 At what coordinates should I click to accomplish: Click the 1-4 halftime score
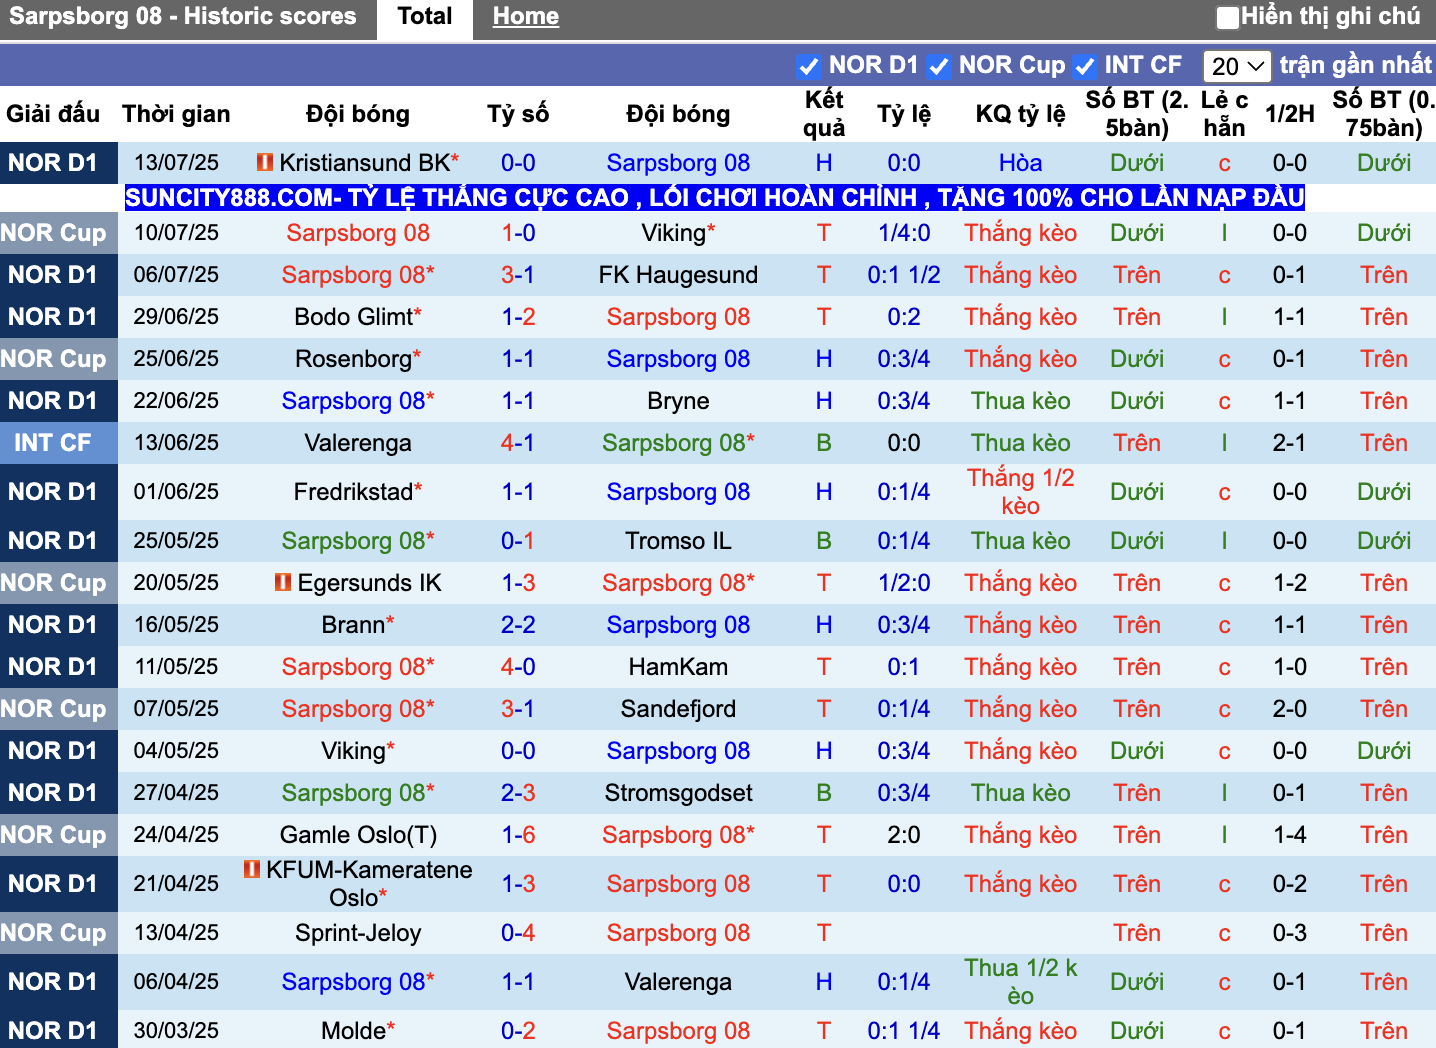coord(1289,835)
